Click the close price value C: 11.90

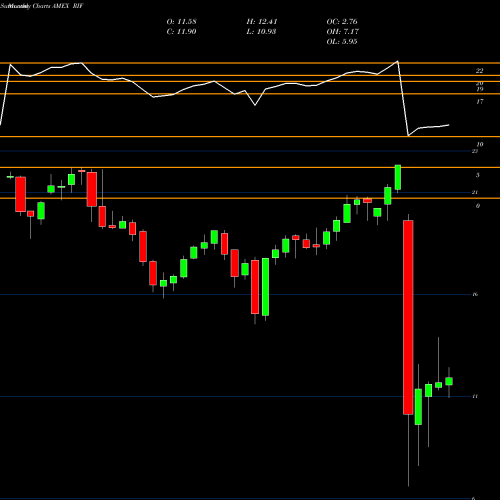[181, 32]
